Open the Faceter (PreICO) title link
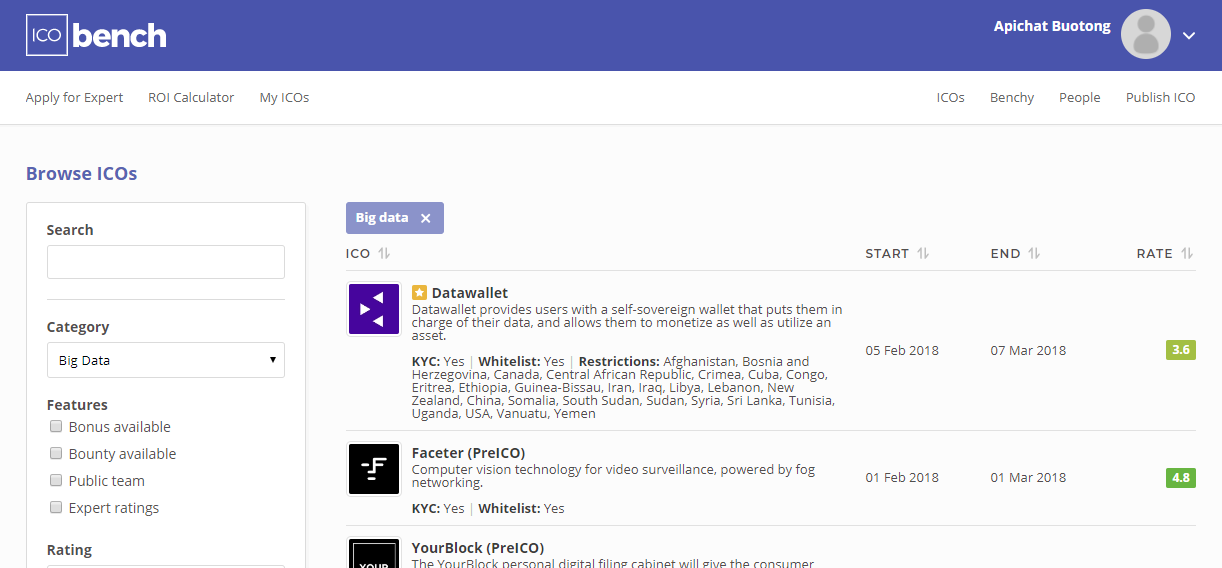This screenshot has height=568, width=1222. (468, 453)
